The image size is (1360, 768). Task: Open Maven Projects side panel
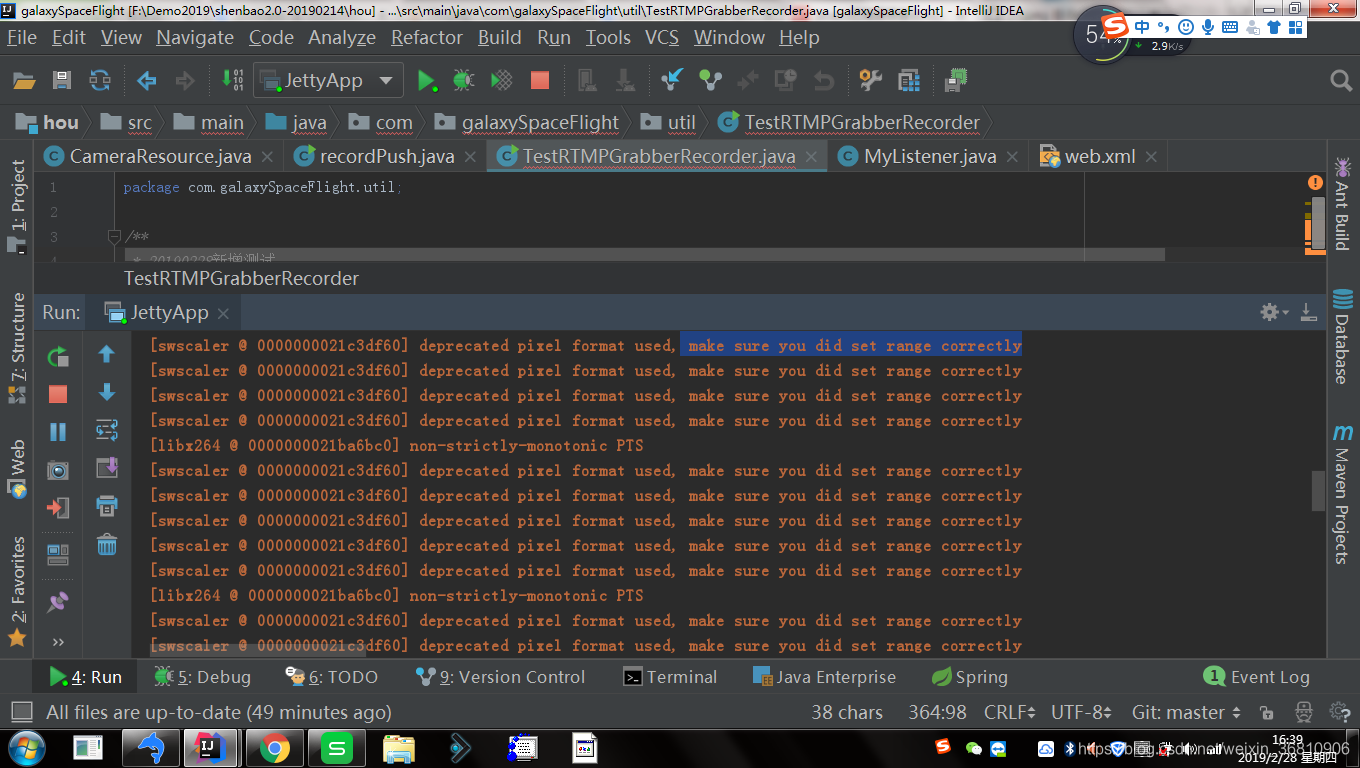click(x=1342, y=494)
